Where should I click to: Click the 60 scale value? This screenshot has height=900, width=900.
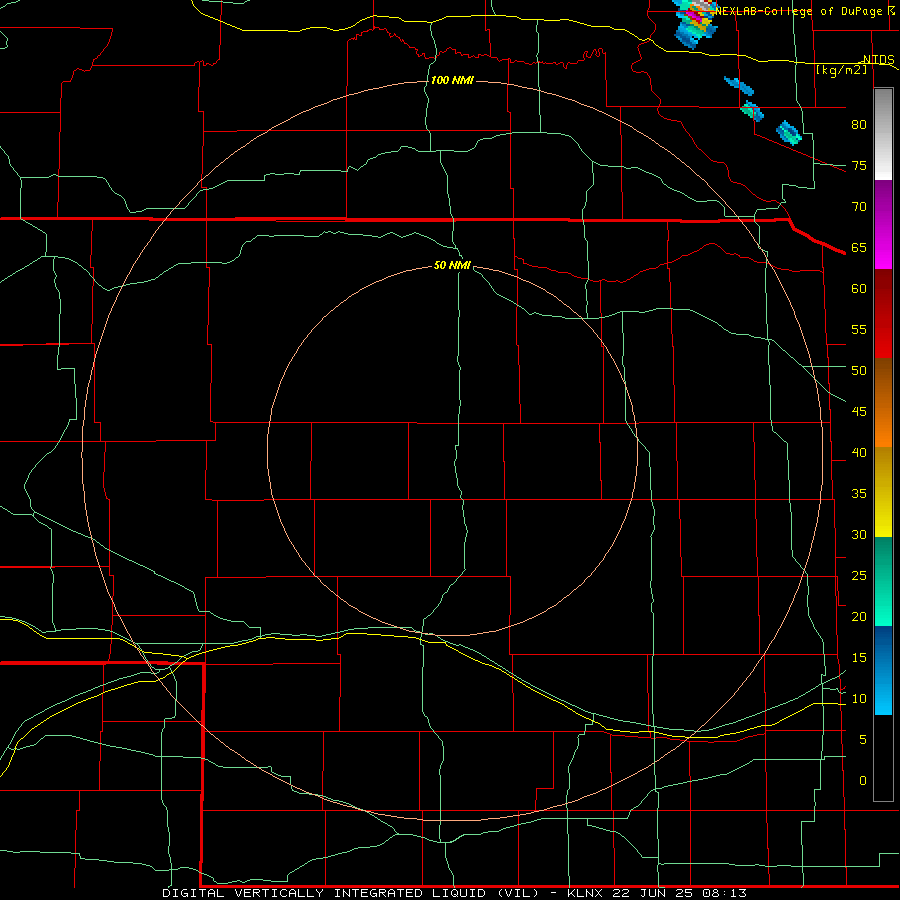(859, 289)
